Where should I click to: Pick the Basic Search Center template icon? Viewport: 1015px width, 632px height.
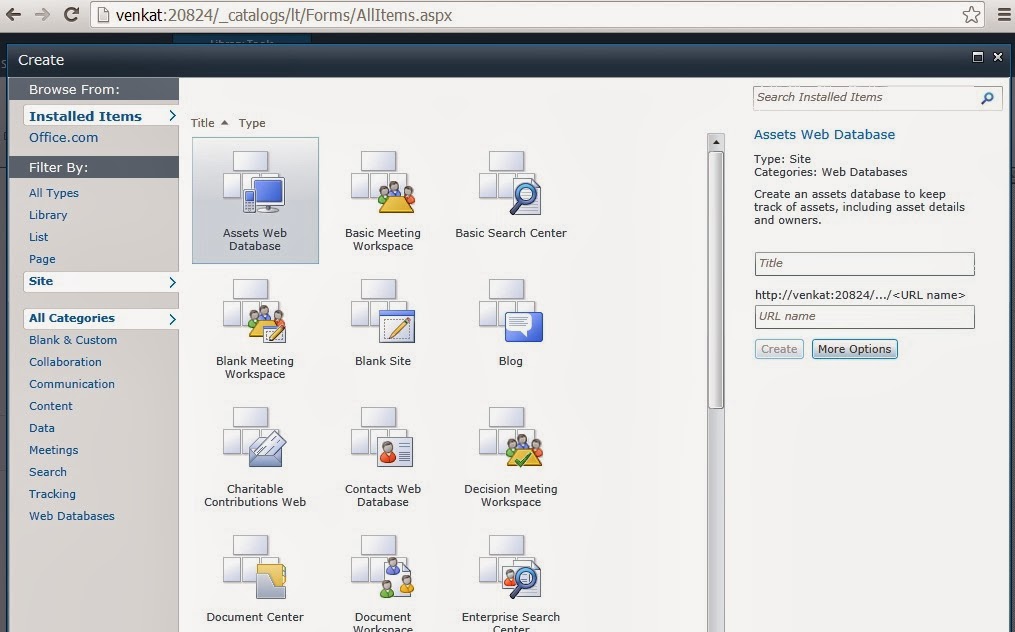510,183
